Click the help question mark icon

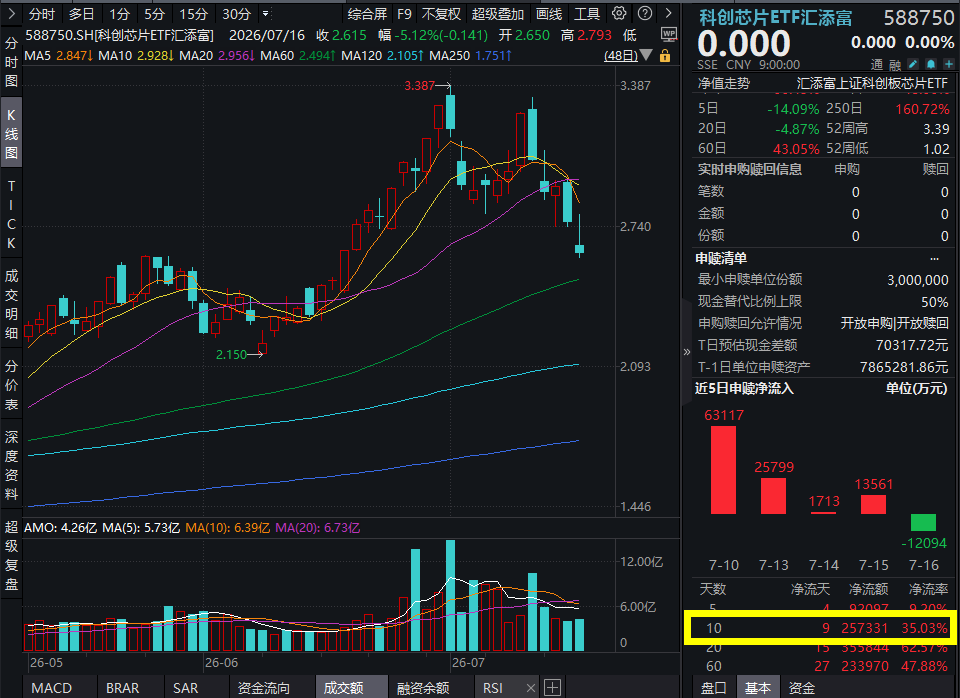click(644, 13)
